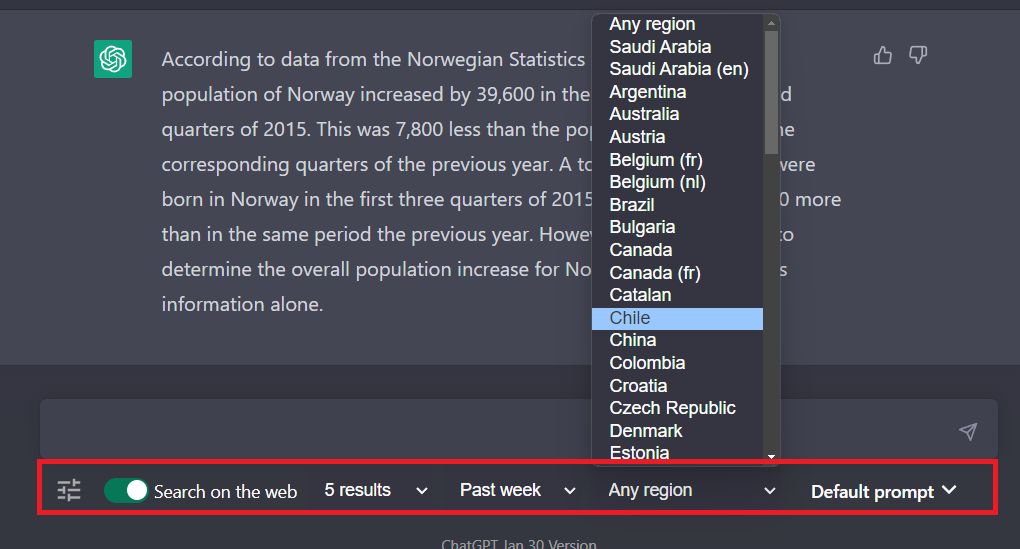The width and height of the screenshot is (1020, 549).
Task: Choose Brazil in region list
Action: point(677,205)
